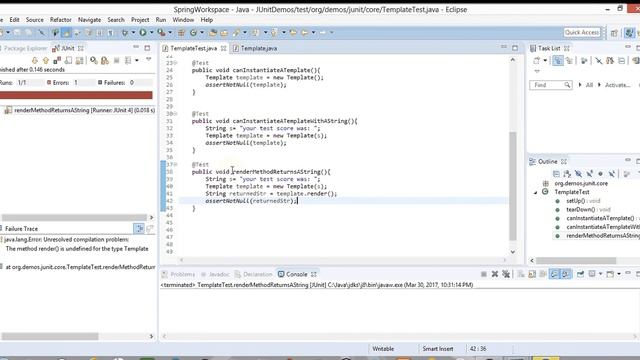640x360 pixels.
Task: Select the Java perspective icon
Action: 630,33
